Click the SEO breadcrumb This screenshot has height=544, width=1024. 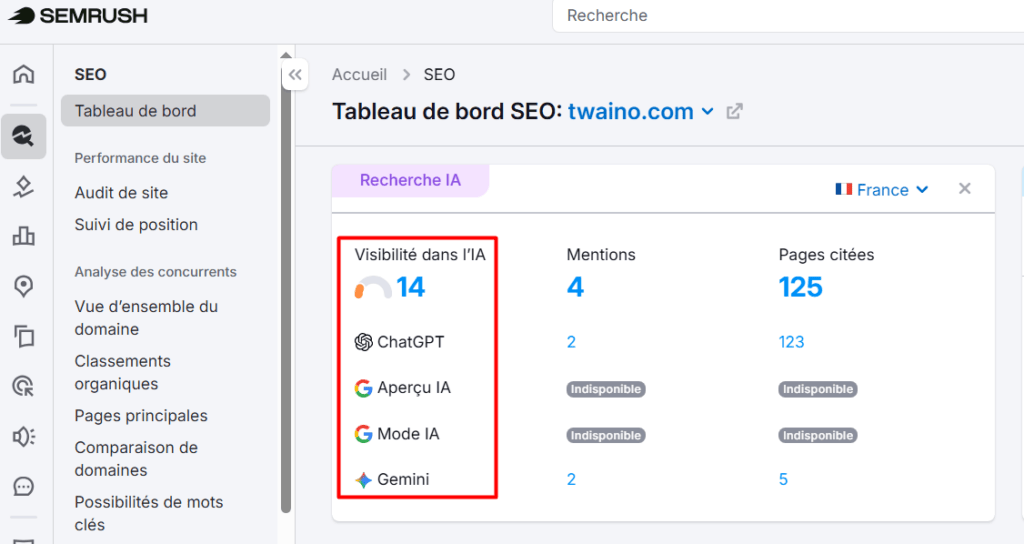[439, 74]
